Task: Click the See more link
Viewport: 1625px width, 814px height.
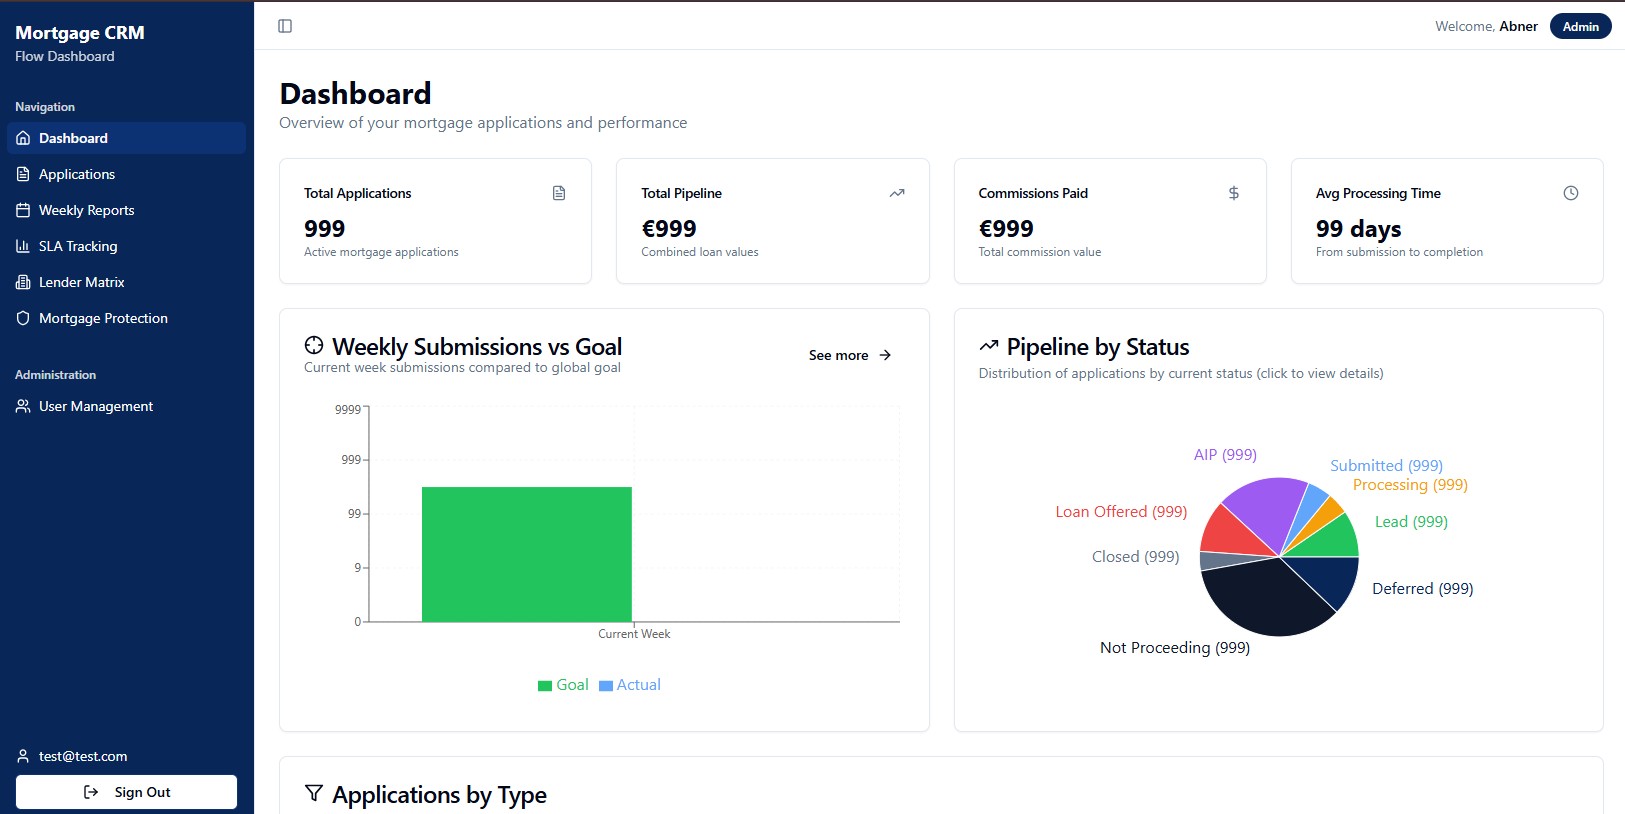Action: pos(849,355)
